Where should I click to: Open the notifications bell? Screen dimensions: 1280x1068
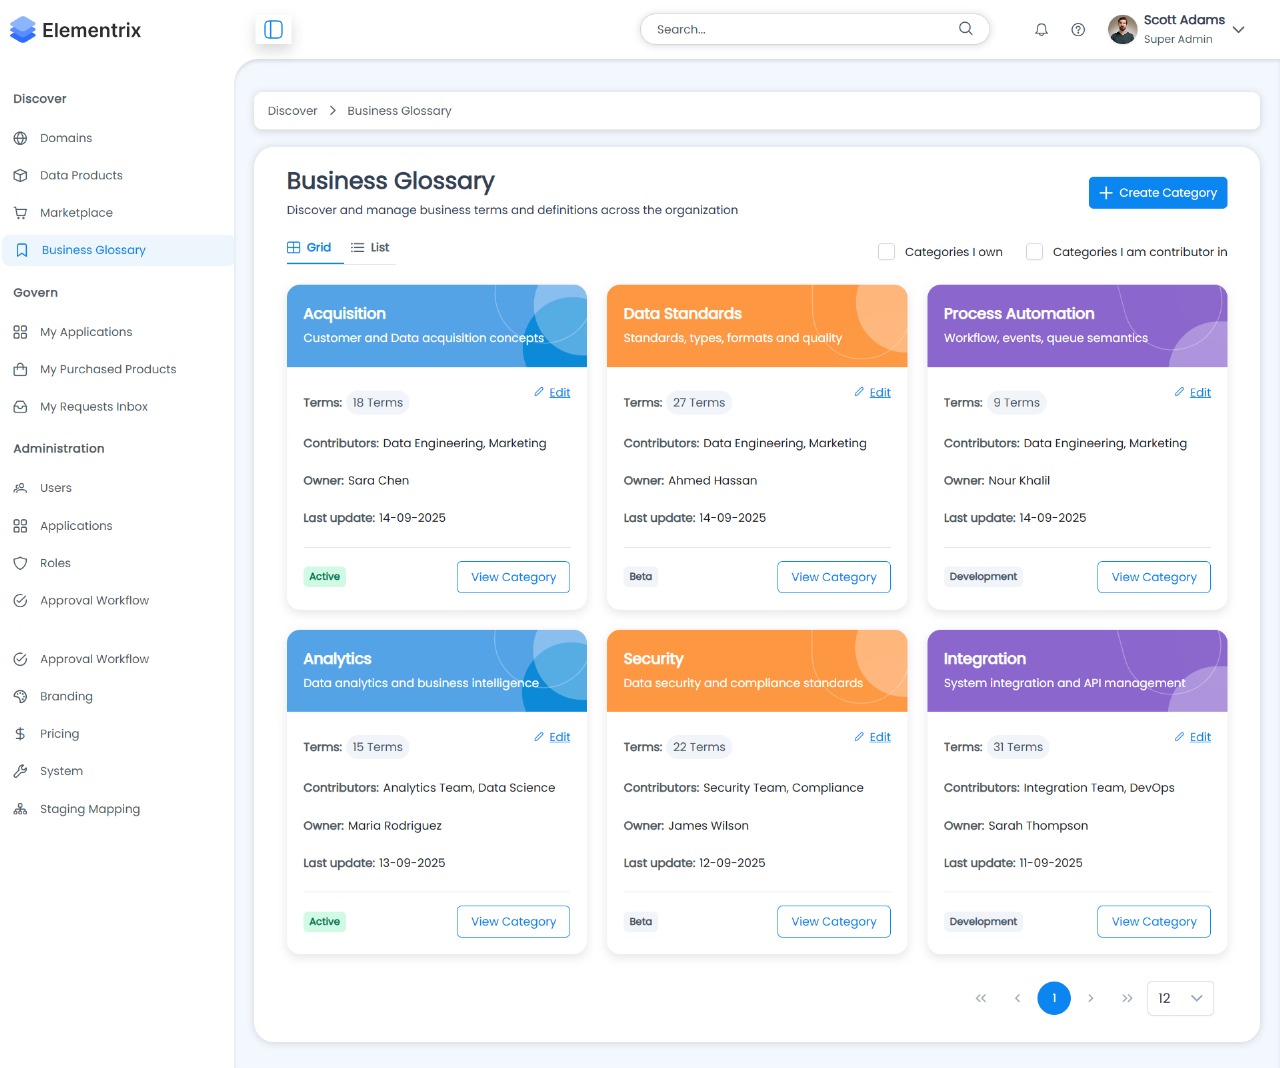[1041, 30]
